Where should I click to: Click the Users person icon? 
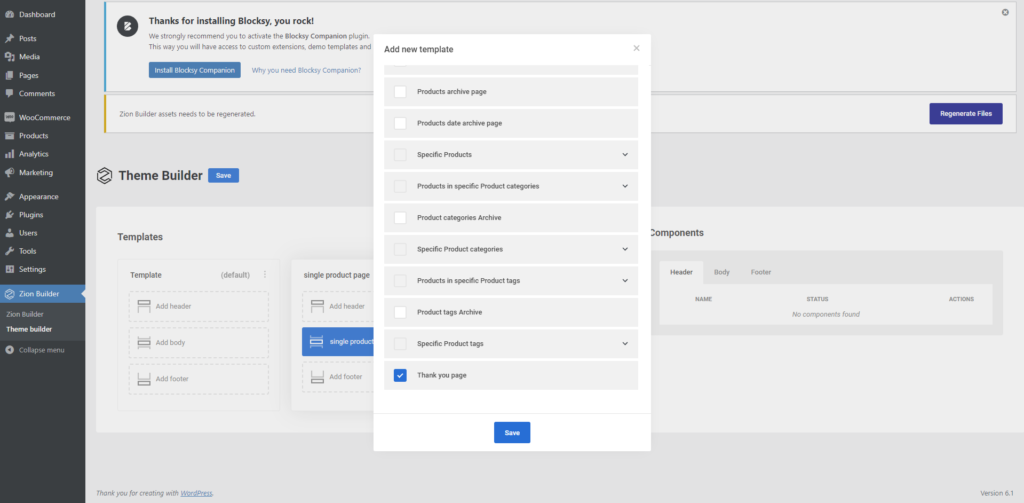(9, 233)
